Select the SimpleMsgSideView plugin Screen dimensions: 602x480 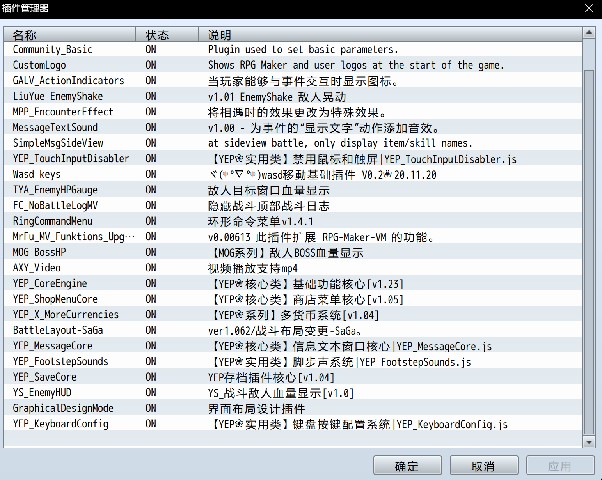click(293, 143)
